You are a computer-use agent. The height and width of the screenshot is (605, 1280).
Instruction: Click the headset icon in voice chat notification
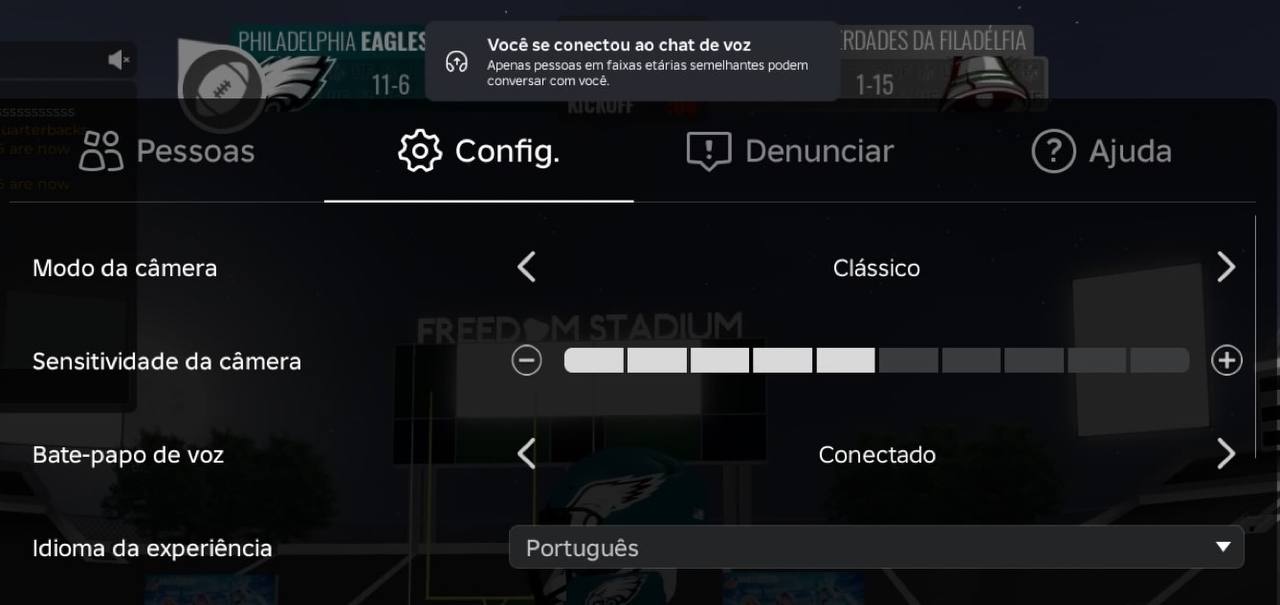[x=457, y=62]
